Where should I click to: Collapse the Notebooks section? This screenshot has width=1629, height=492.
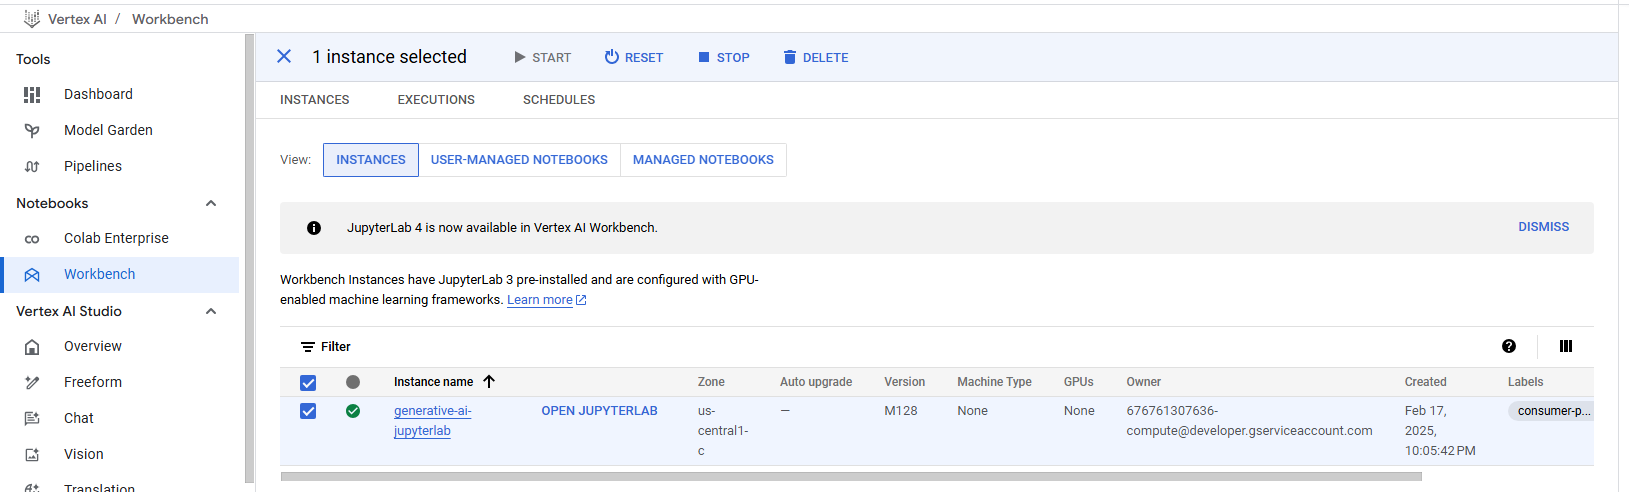pos(211,203)
